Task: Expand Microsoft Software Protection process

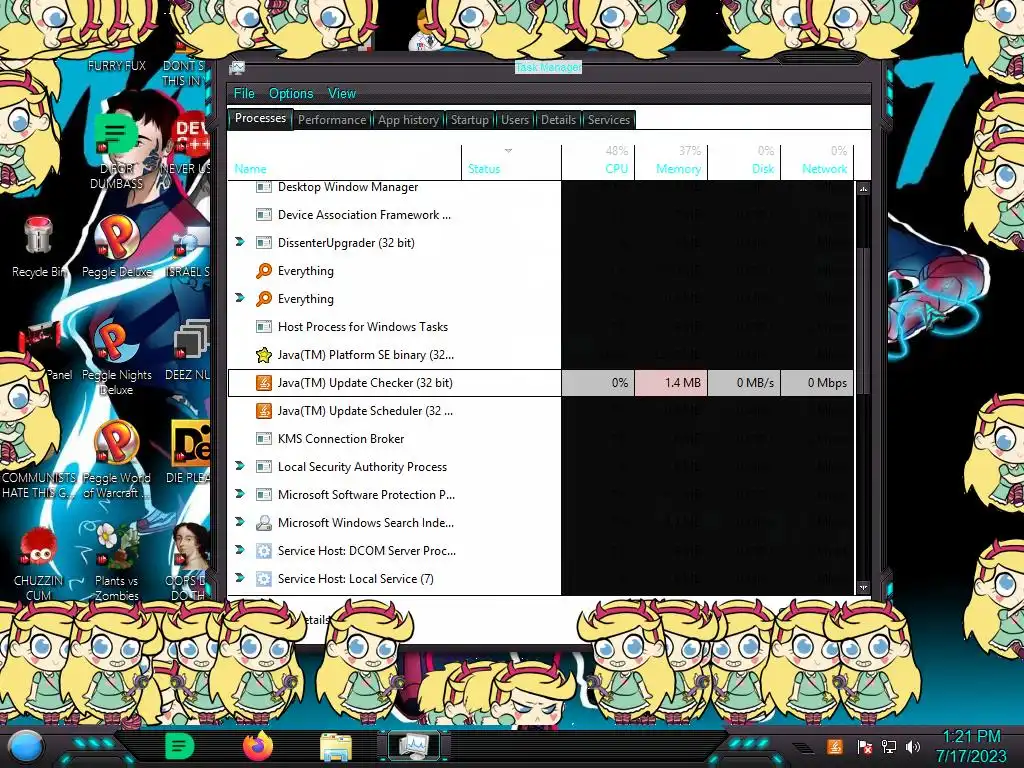Action: [x=240, y=494]
